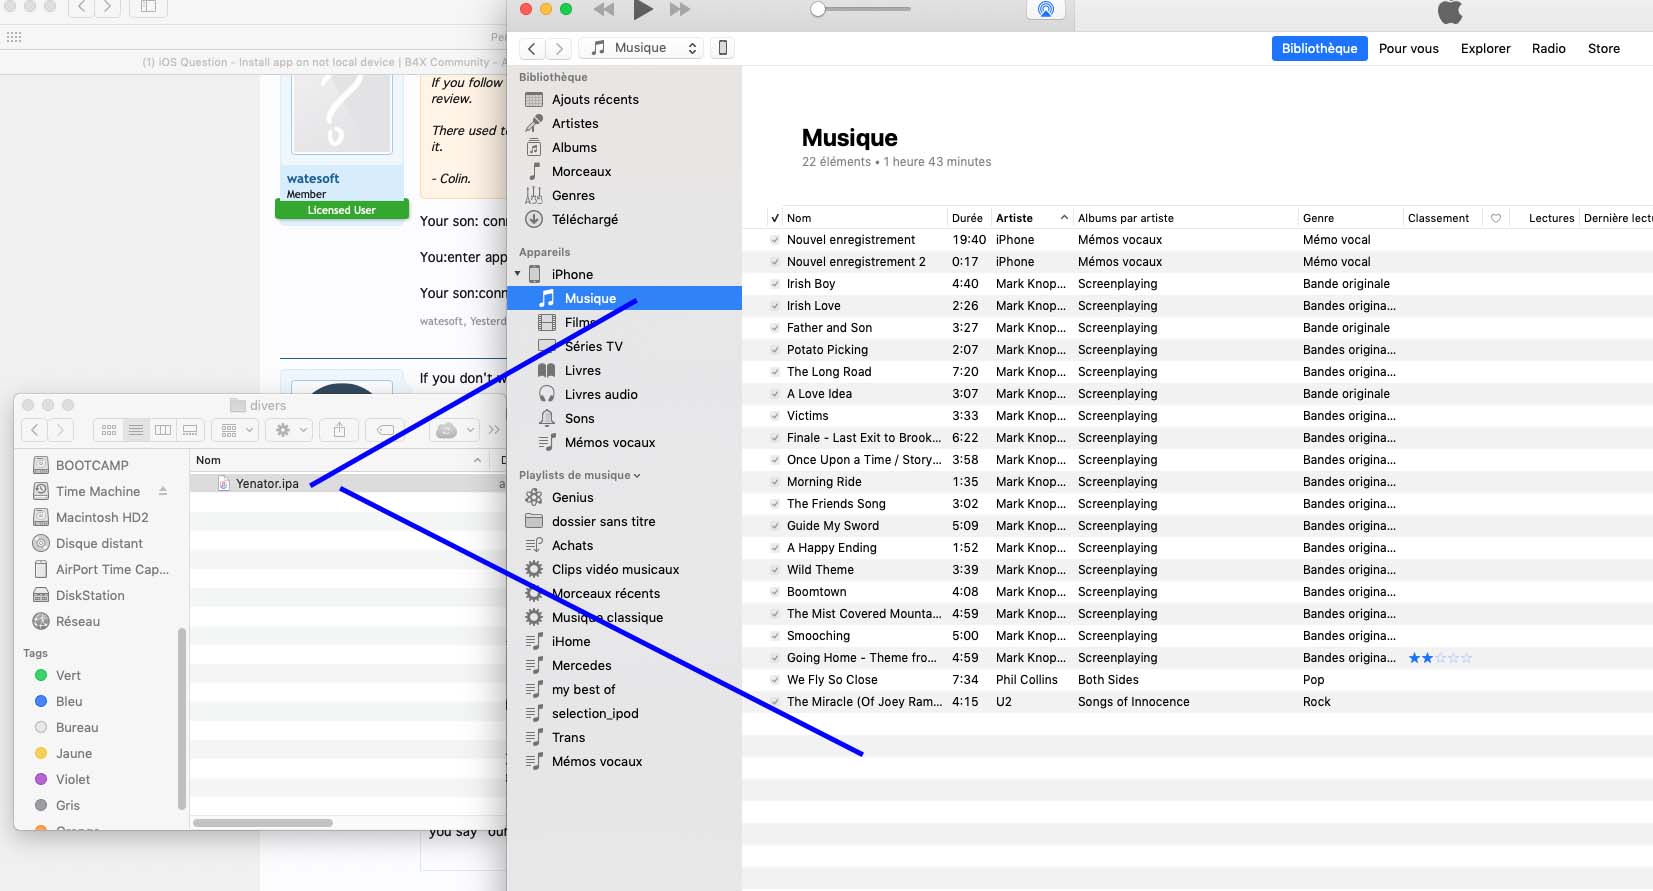Click the watesoft username link
This screenshot has width=1653, height=891.
point(313,179)
